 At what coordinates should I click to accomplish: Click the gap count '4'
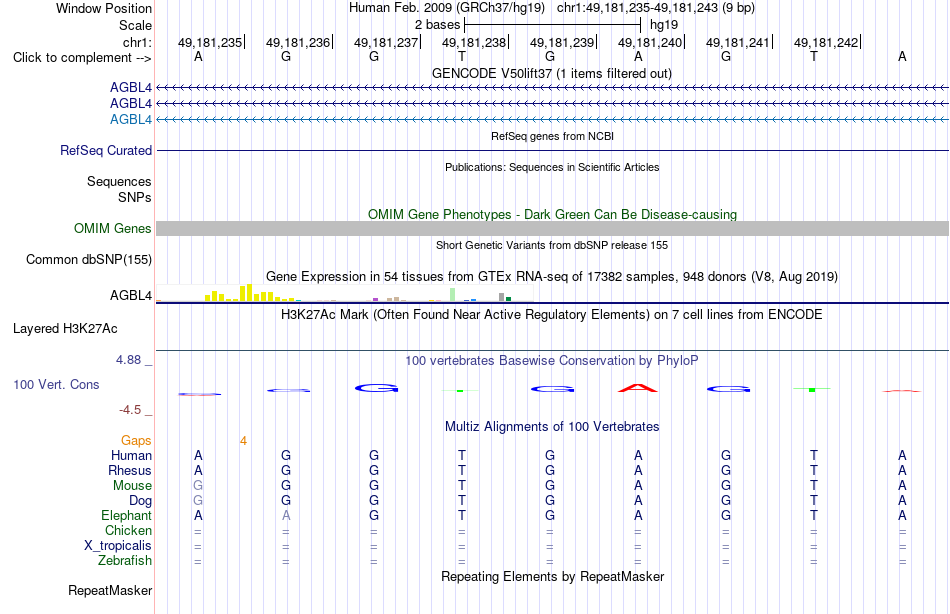[243, 441]
